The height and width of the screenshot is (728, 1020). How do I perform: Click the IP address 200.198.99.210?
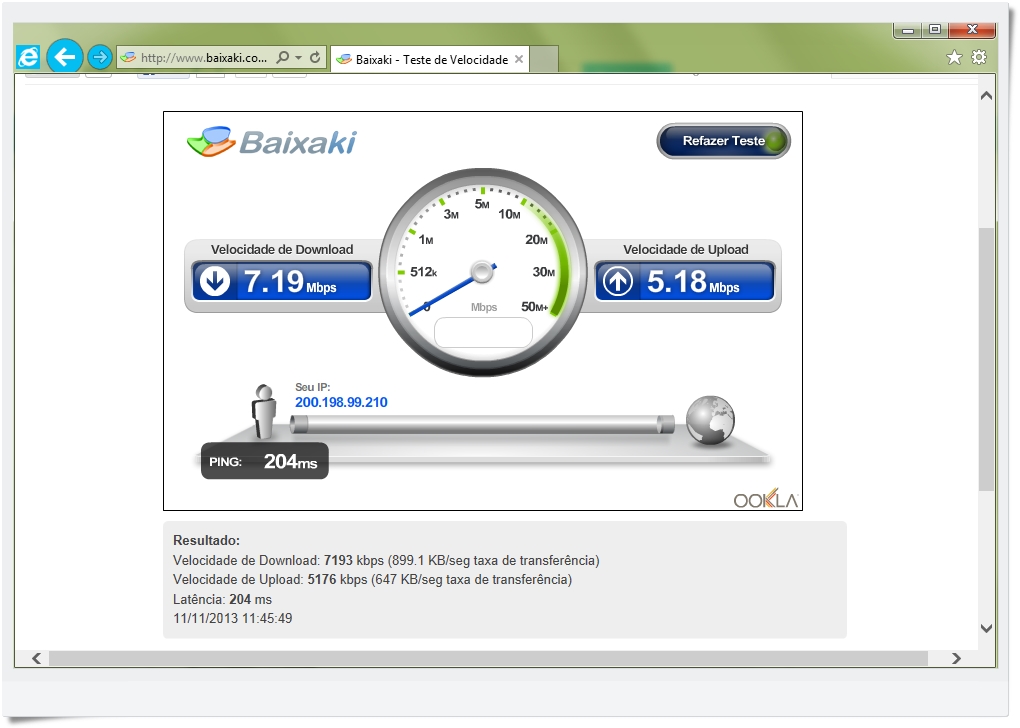(x=341, y=402)
